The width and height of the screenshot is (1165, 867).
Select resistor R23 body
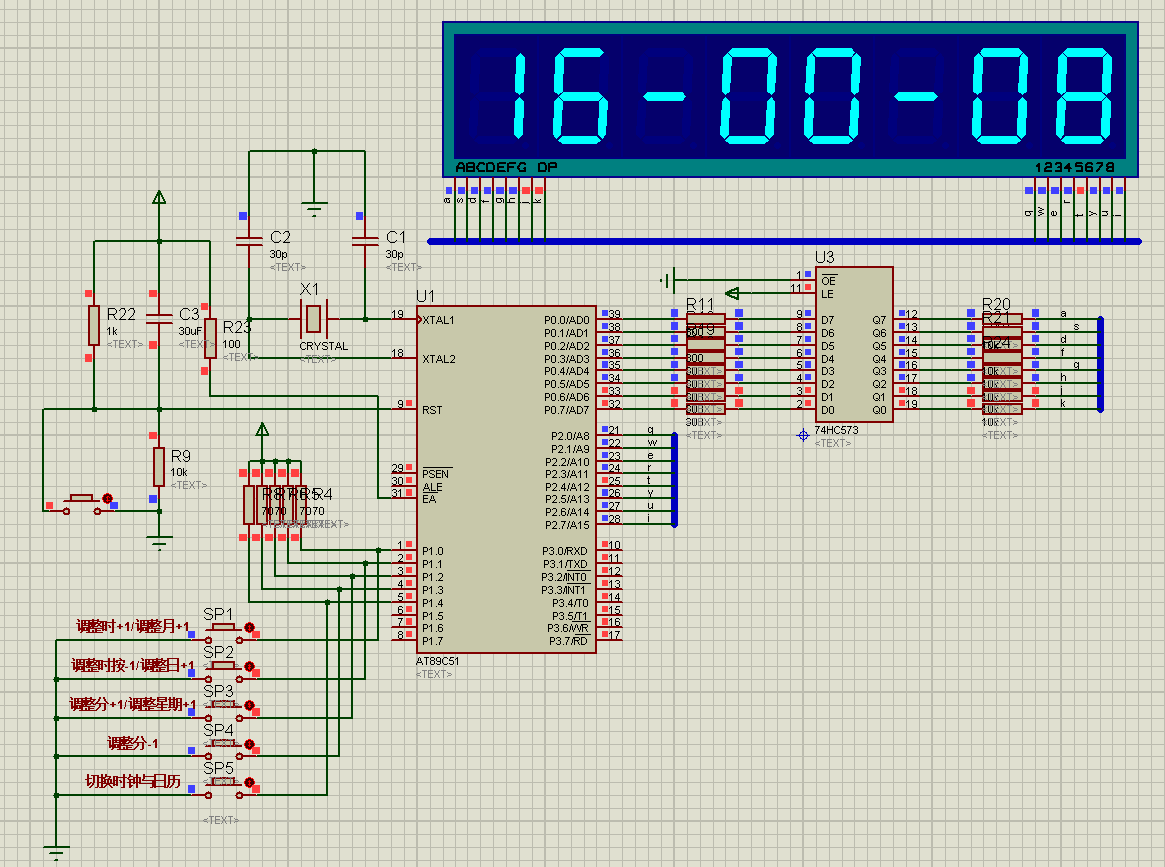[210, 338]
